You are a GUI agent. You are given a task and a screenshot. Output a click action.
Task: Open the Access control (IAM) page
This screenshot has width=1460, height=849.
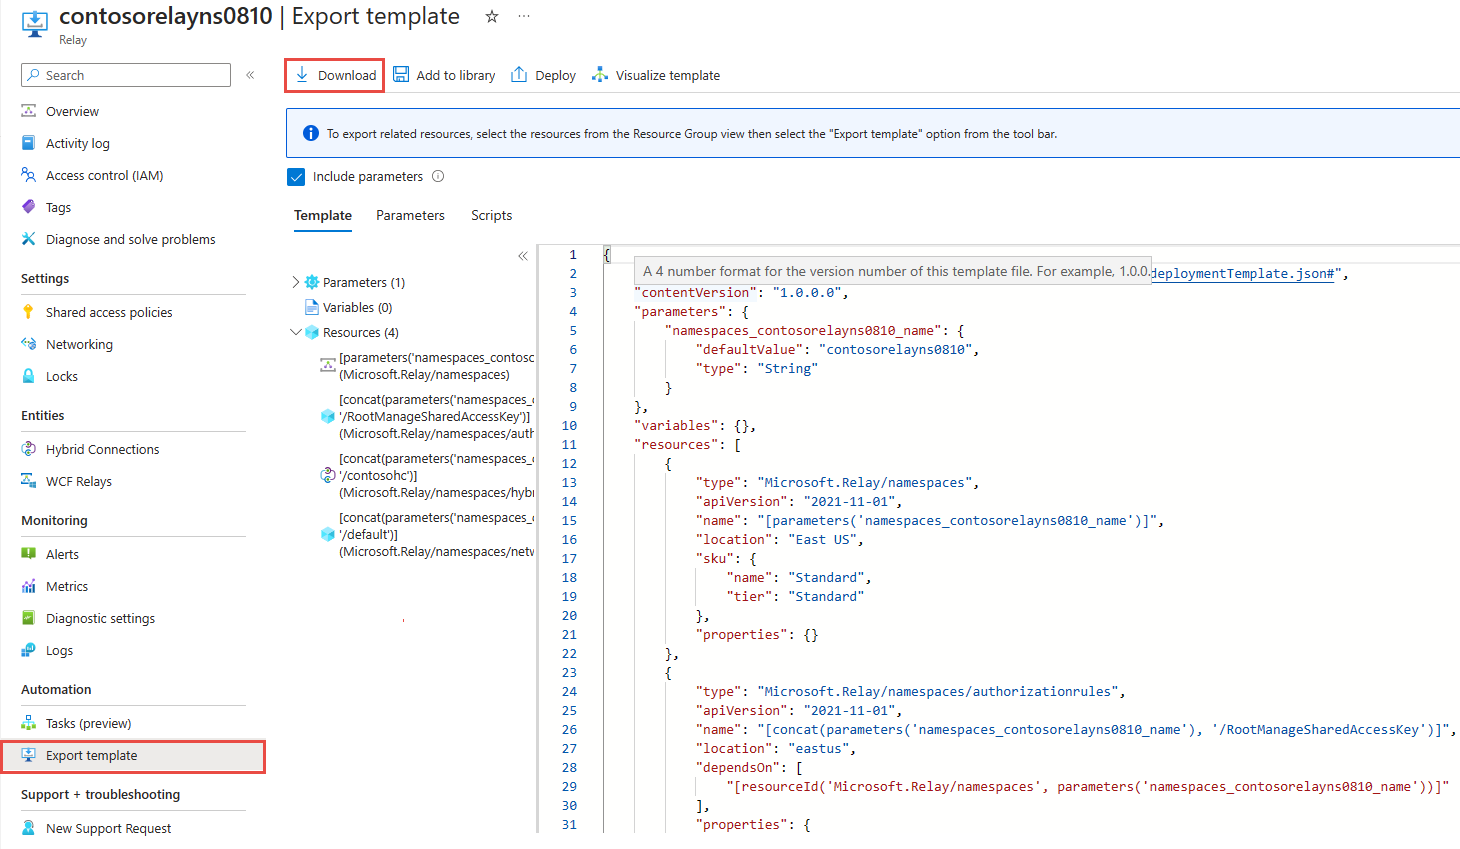coord(104,175)
